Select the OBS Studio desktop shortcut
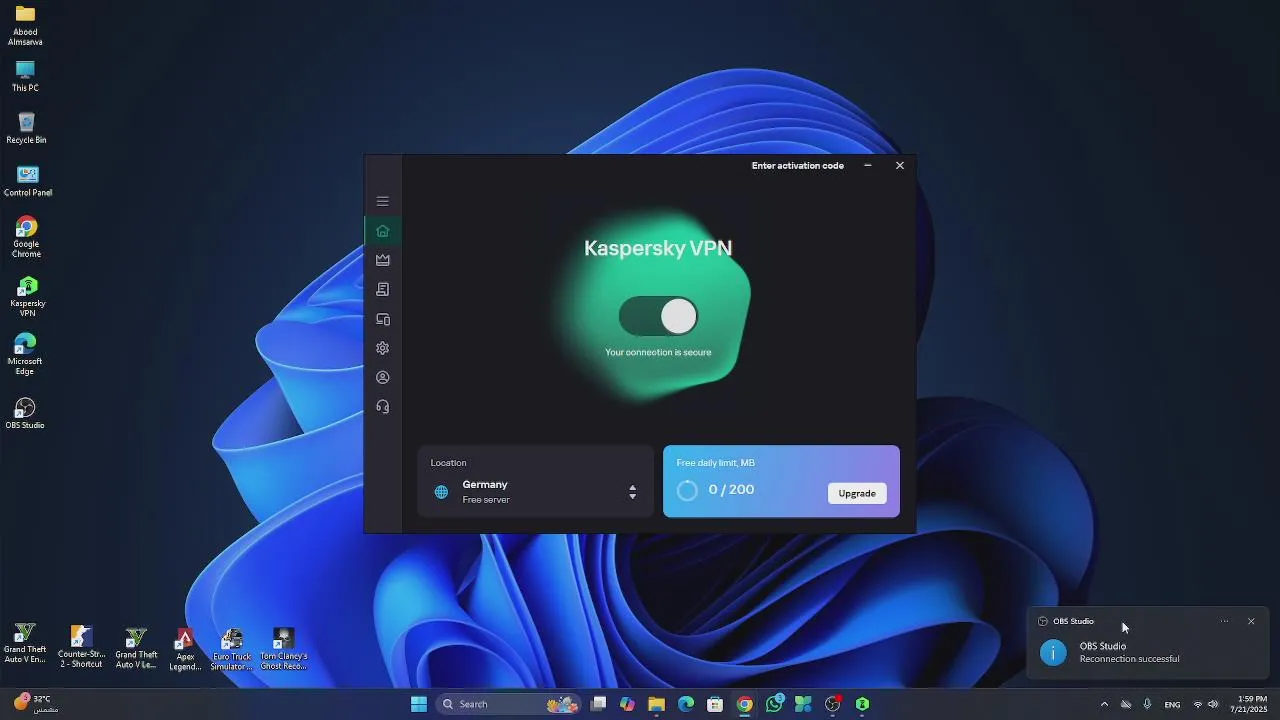 pyautogui.click(x=25, y=413)
